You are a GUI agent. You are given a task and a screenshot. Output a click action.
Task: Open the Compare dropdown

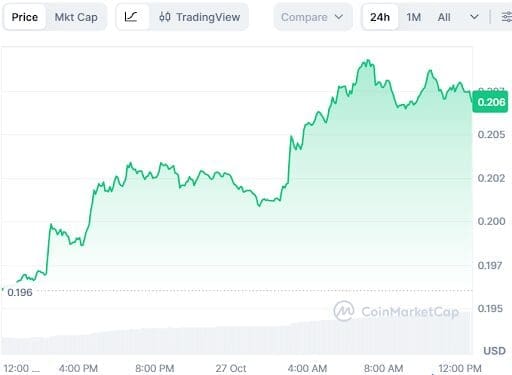(312, 17)
